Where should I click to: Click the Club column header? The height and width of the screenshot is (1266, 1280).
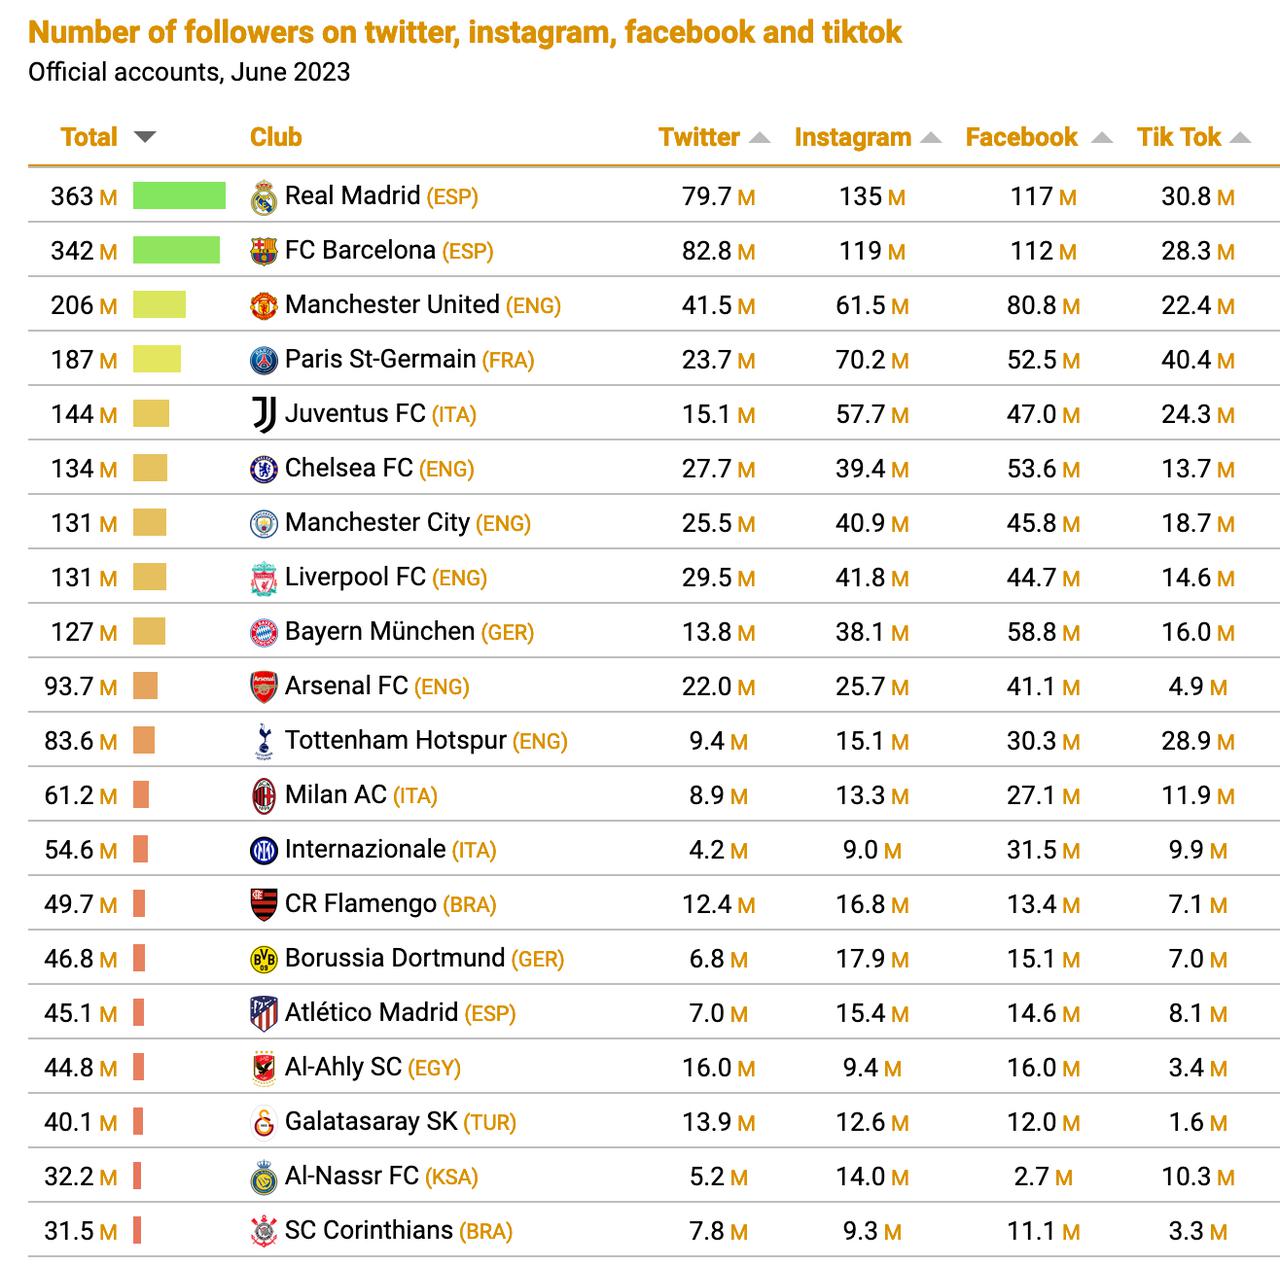click(276, 137)
